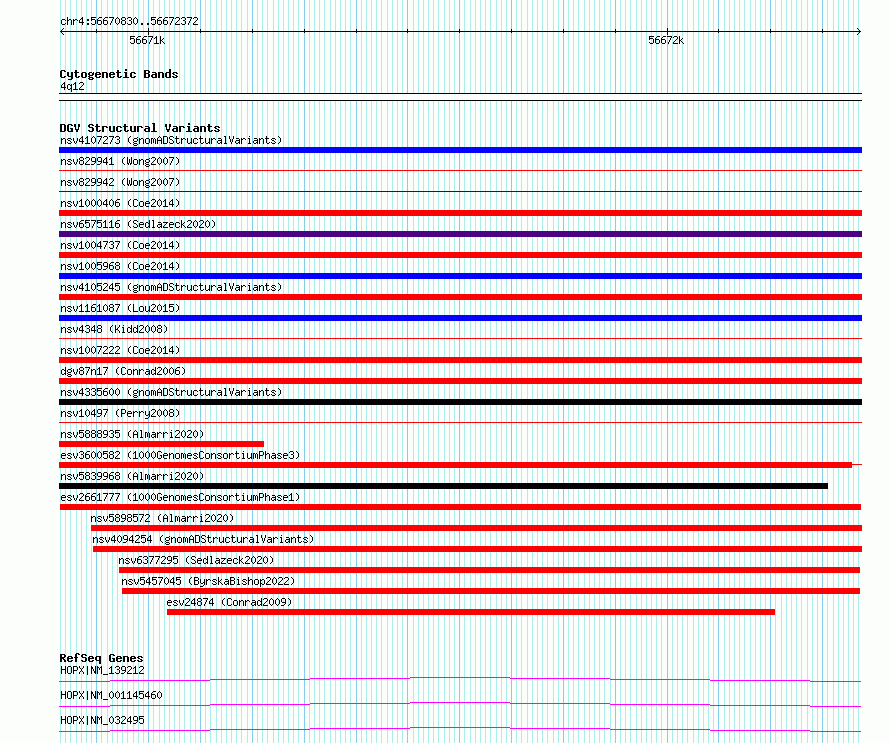The width and height of the screenshot is (890, 743).
Task: Select the blue bar under nsv1161087
Action: click(x=460, y=318)
